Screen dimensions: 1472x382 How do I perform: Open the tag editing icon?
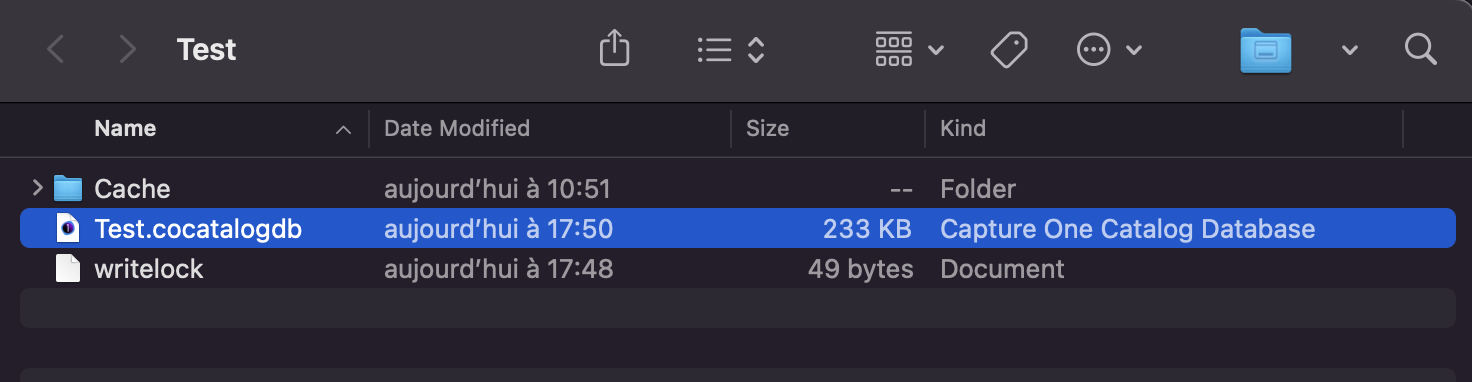pos(1009,49)
